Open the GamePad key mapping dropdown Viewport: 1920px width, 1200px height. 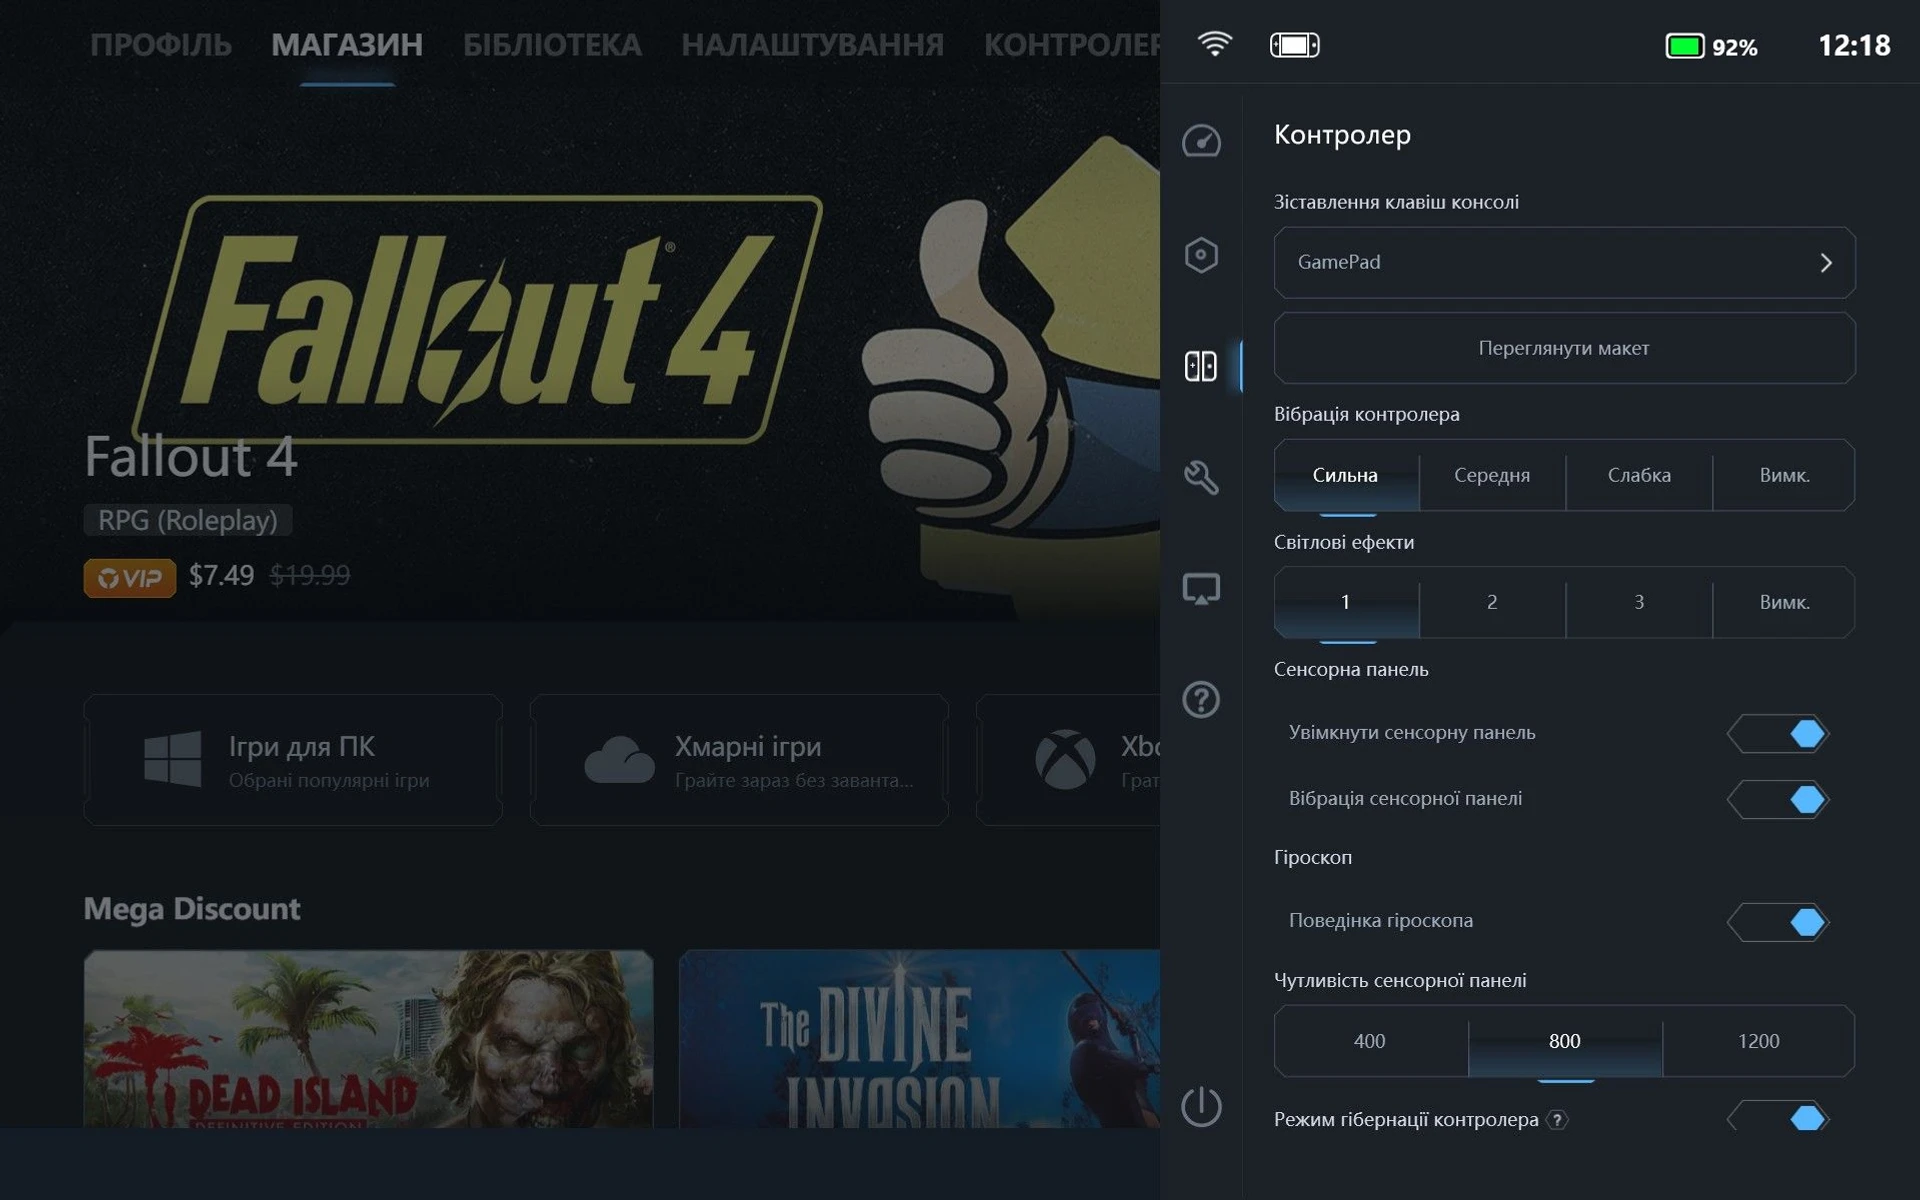1564,262
